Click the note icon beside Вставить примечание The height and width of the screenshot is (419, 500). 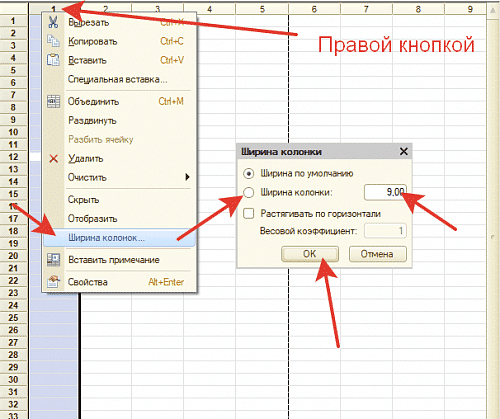pos(53,260)
